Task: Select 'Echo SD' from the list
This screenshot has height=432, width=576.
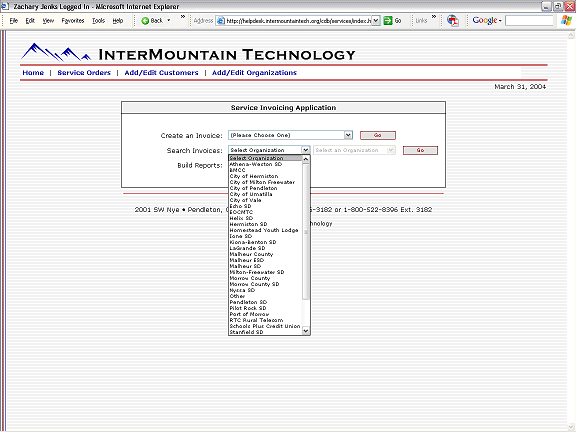Action: click(x=265, y=206)
